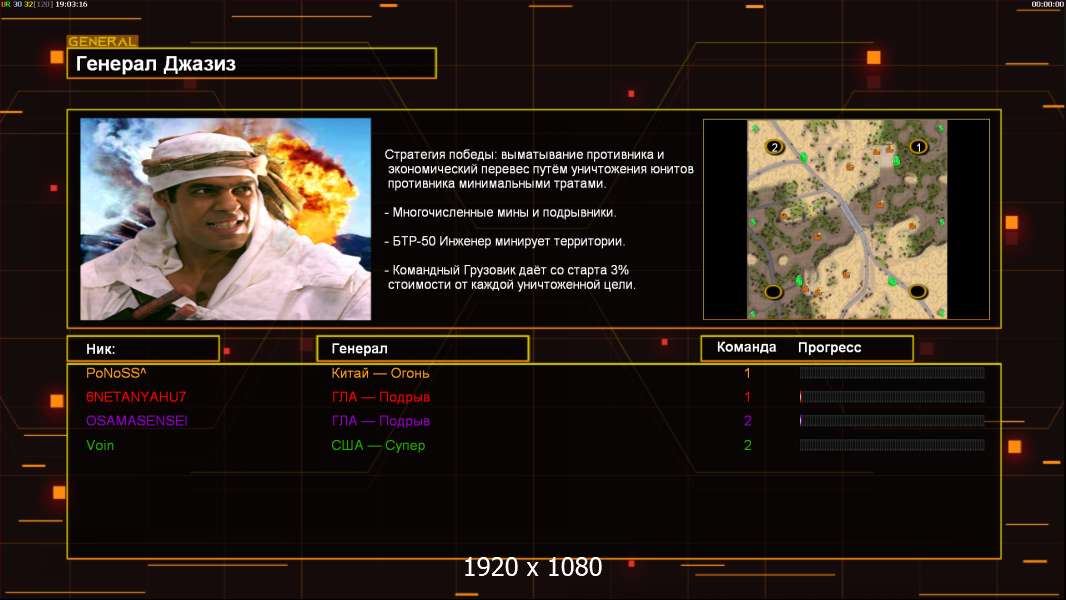Click the GENERAL label tag above title

(102, 42)
